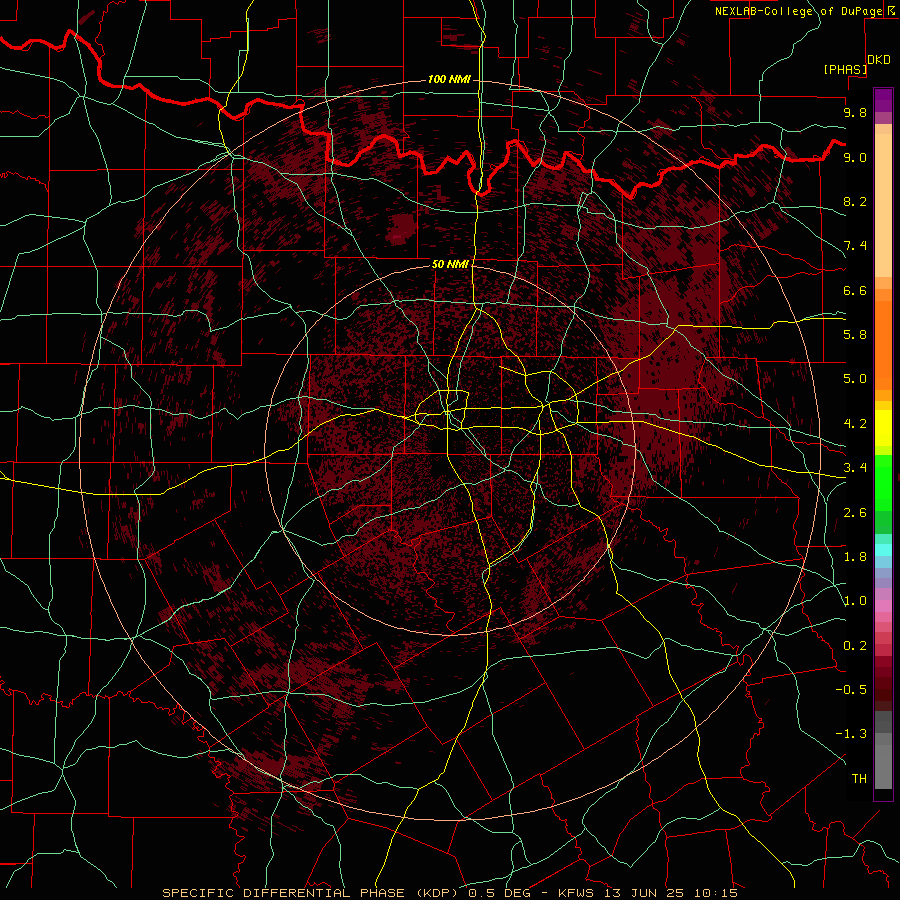Click the 6.6 scale label

point(855,290)
